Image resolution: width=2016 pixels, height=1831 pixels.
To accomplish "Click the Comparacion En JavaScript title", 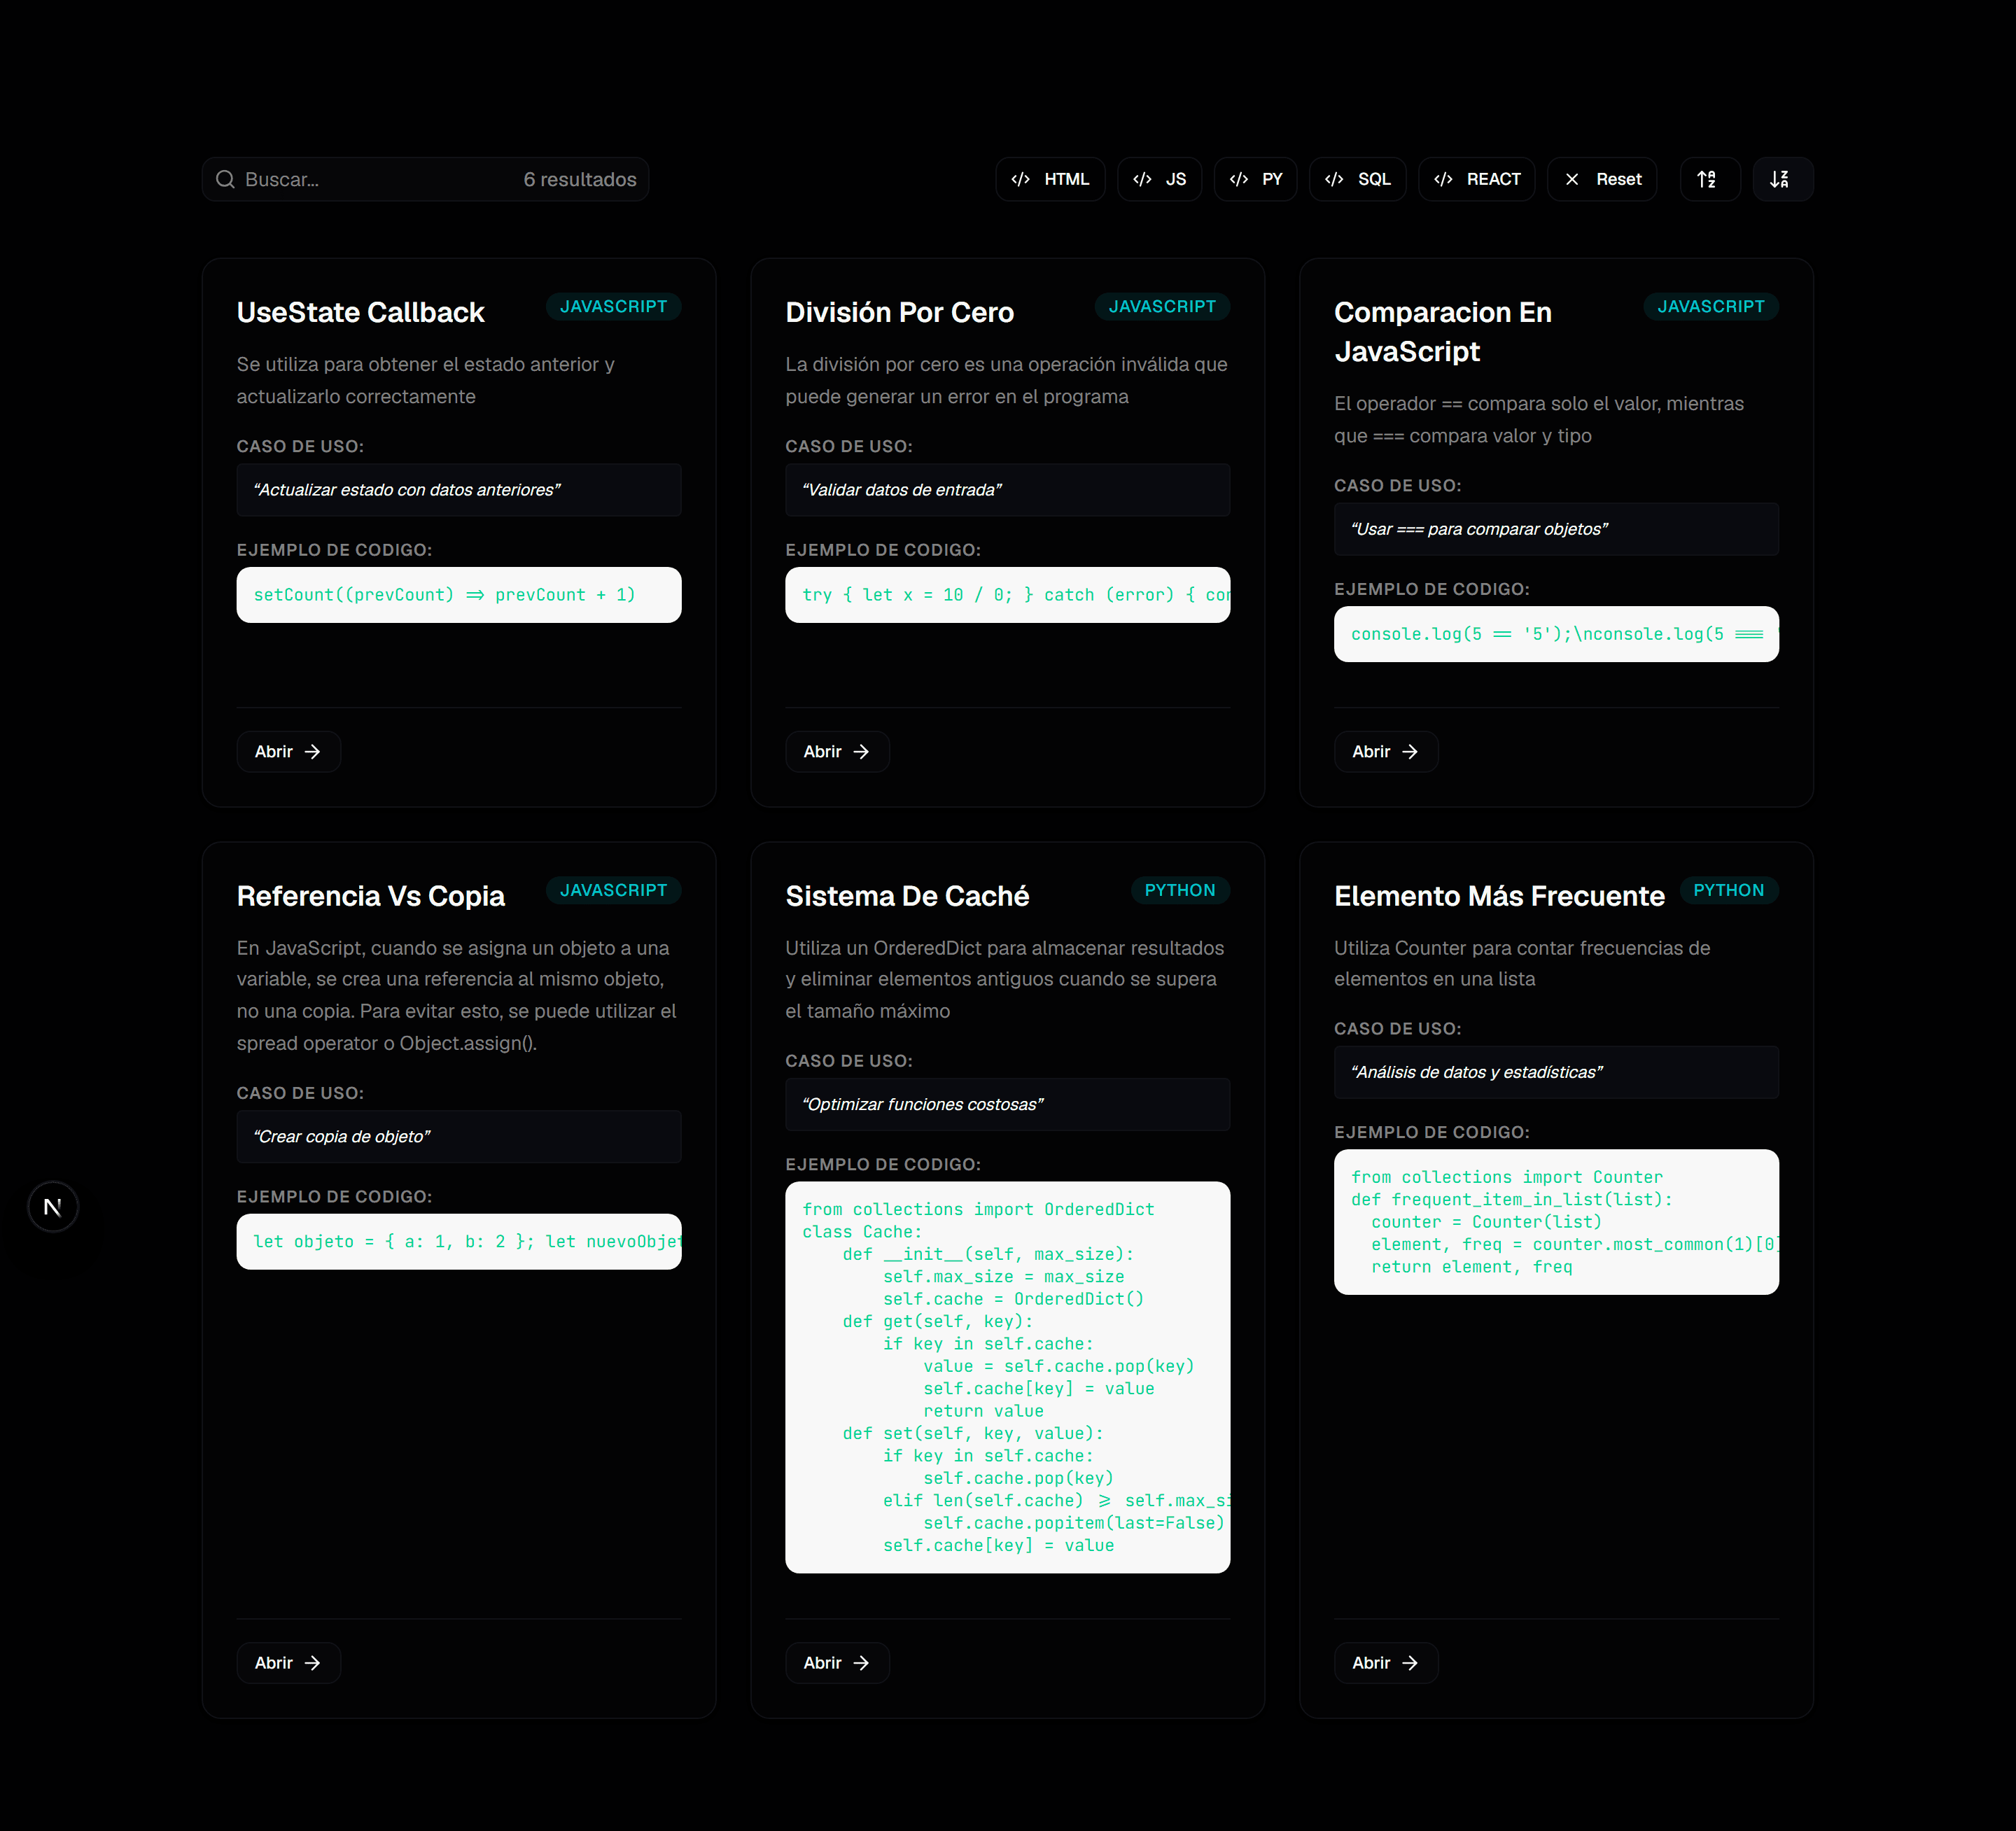I will (x=1443, y=332).
